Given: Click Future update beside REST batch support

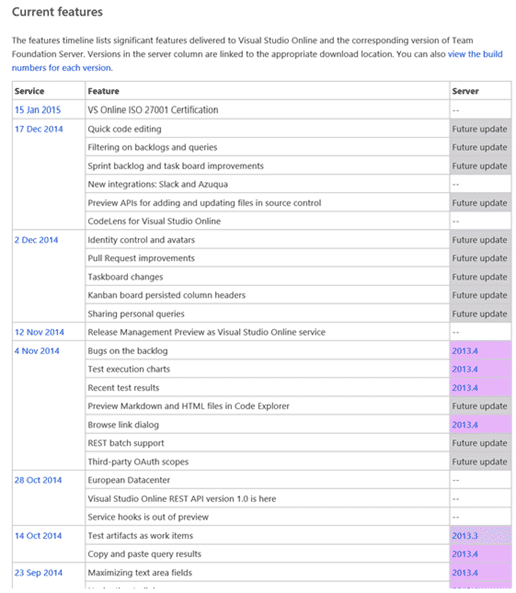Looking at the screenshot, I should pos(479,443).
